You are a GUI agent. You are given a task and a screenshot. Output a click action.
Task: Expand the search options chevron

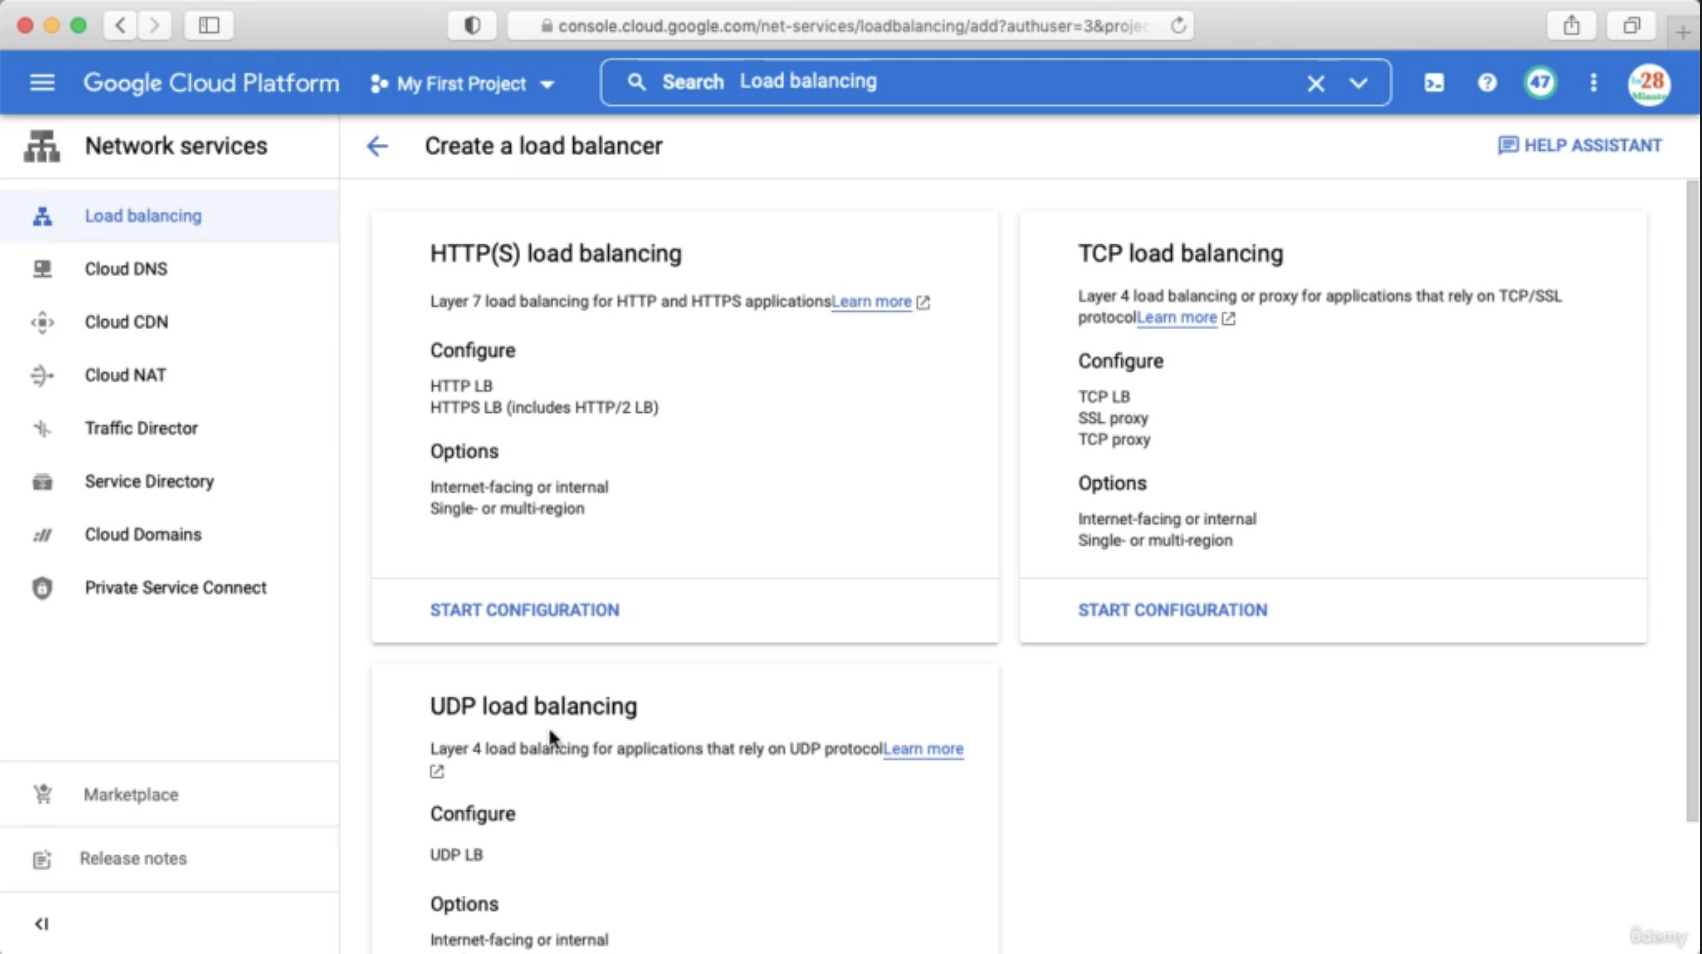pyautogui.click(x=1358, y=84)
